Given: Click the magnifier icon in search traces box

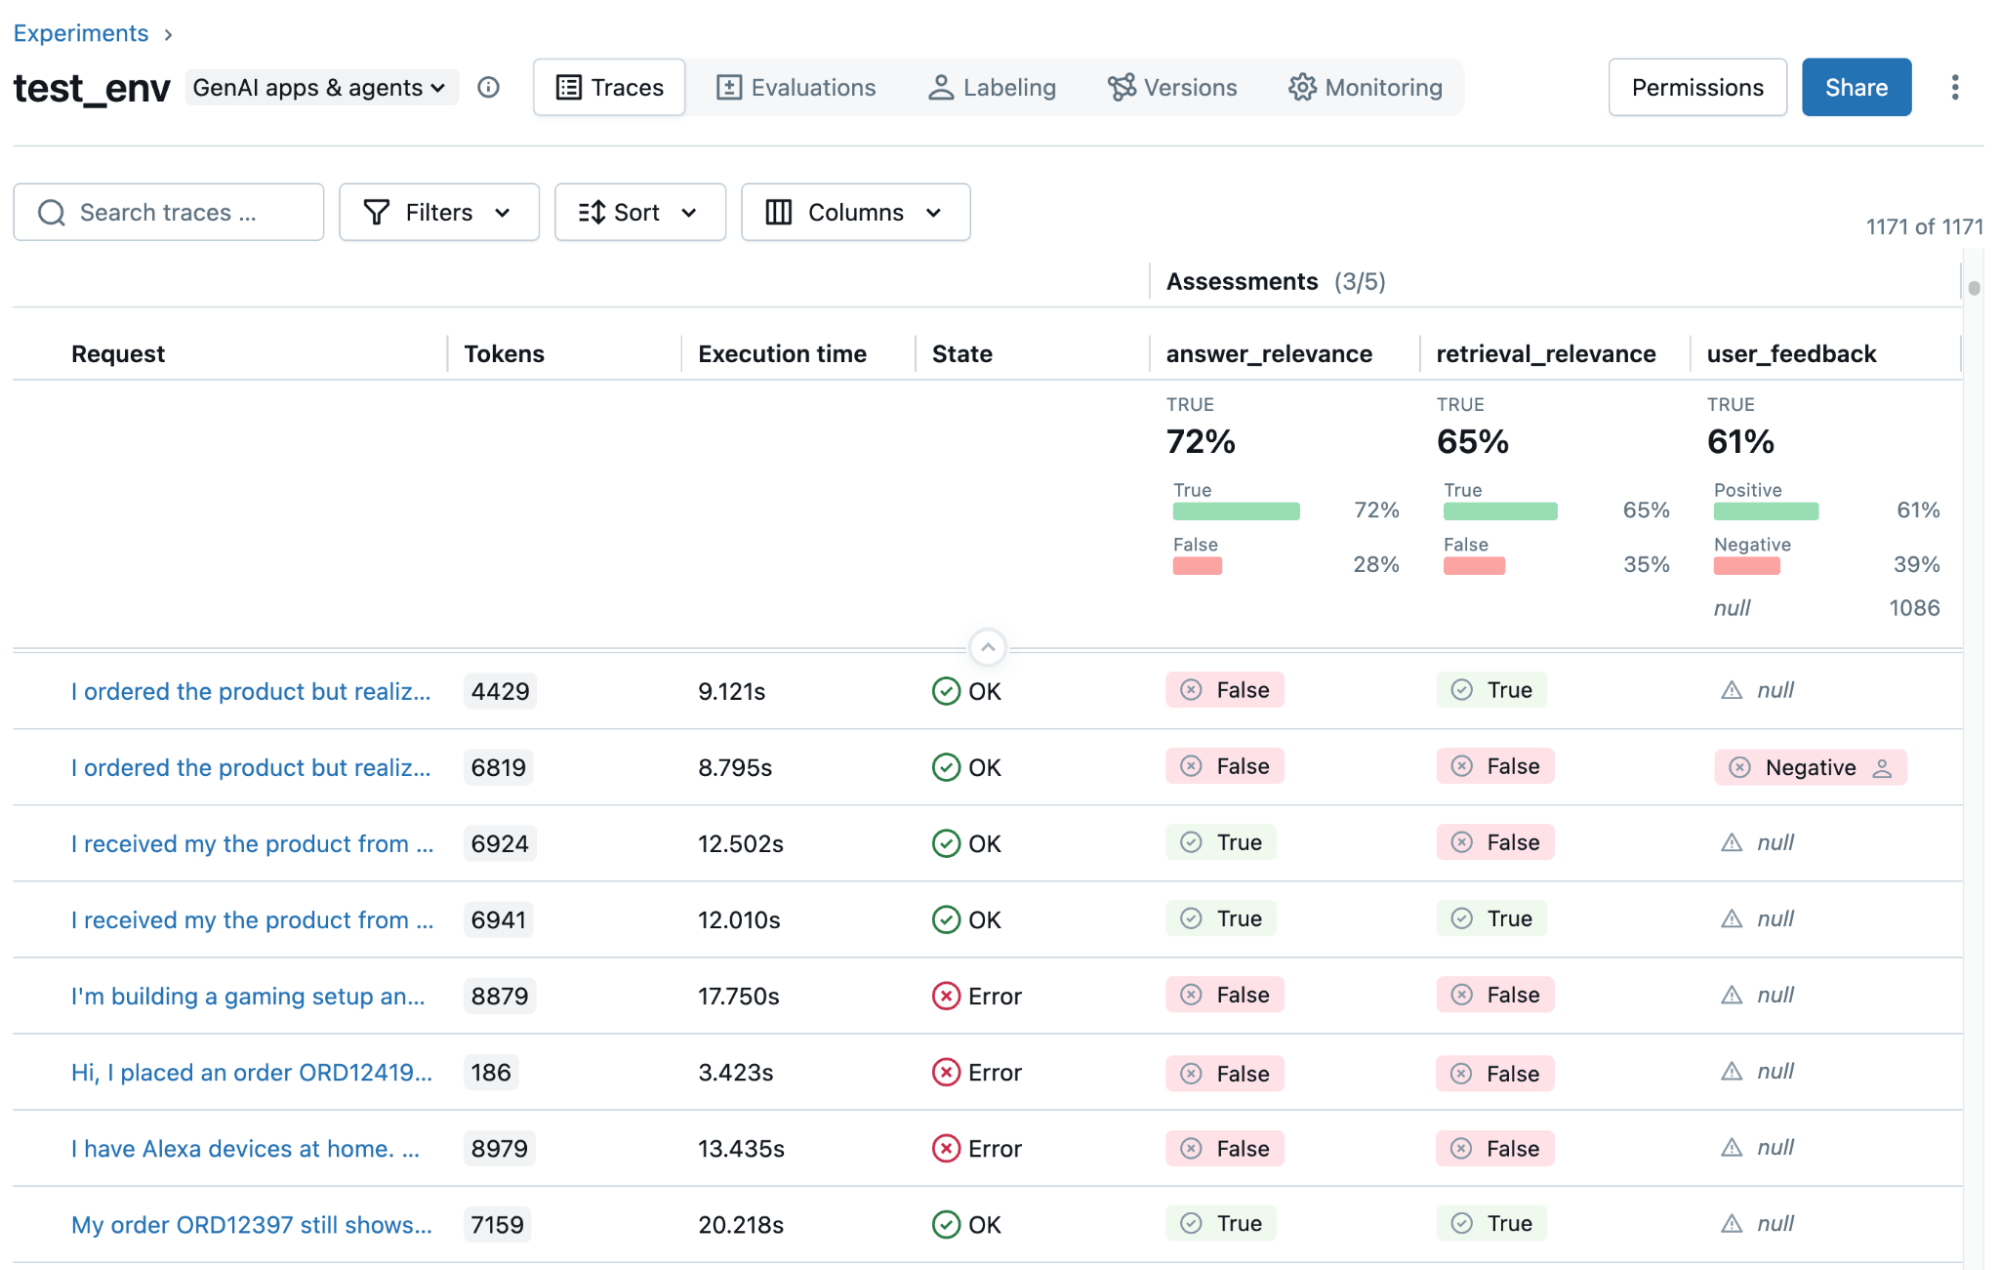Looking at the screenshot, I should [x=51, y=212].
